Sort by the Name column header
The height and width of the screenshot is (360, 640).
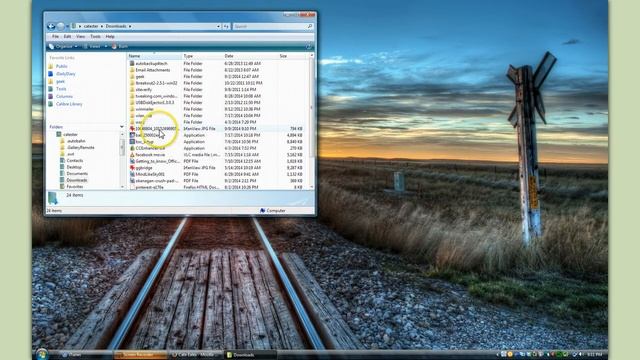154,56
